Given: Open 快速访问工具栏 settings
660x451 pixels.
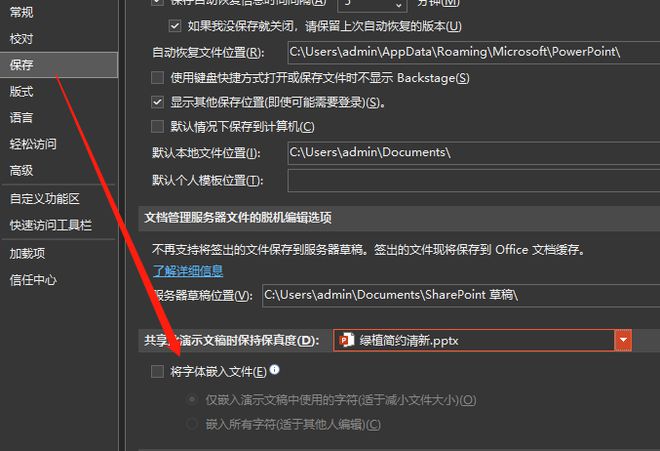Looking at the screenshot, I should pyautogui.click(x=51, y=225).
